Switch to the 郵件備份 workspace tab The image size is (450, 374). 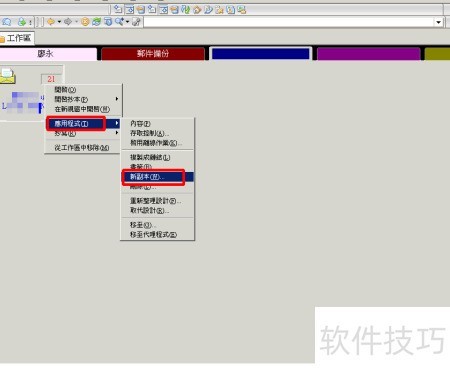153,54
